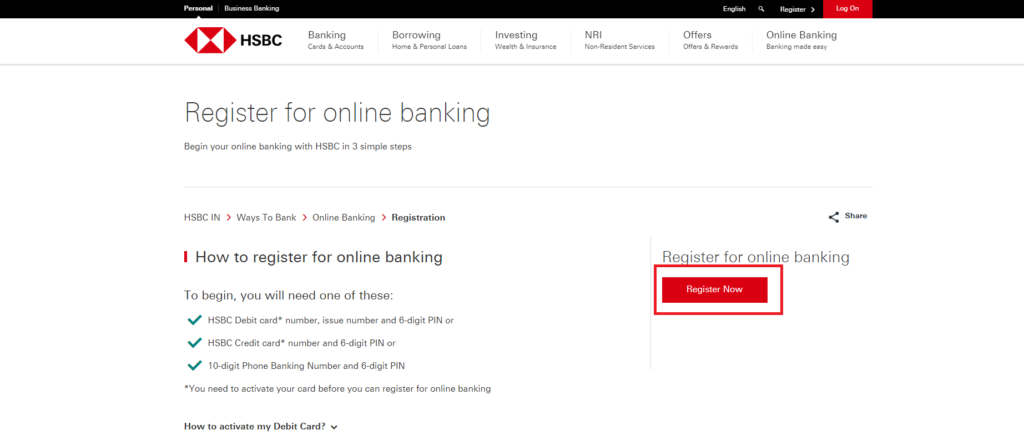This screenshot has height=440, width=1024.
Task: Click the Register link in top bar
Action: (x=792, y=10)
